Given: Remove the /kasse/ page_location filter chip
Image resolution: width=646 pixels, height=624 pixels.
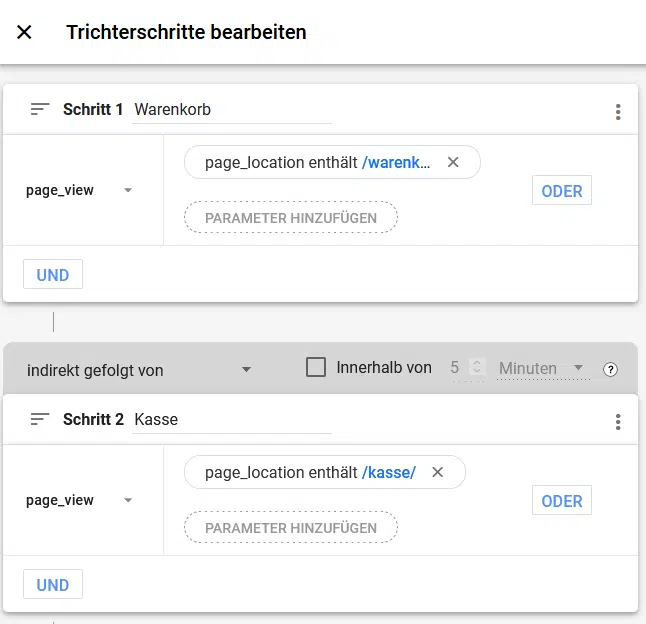Looking at the screenshot, I should click(438, 472).
